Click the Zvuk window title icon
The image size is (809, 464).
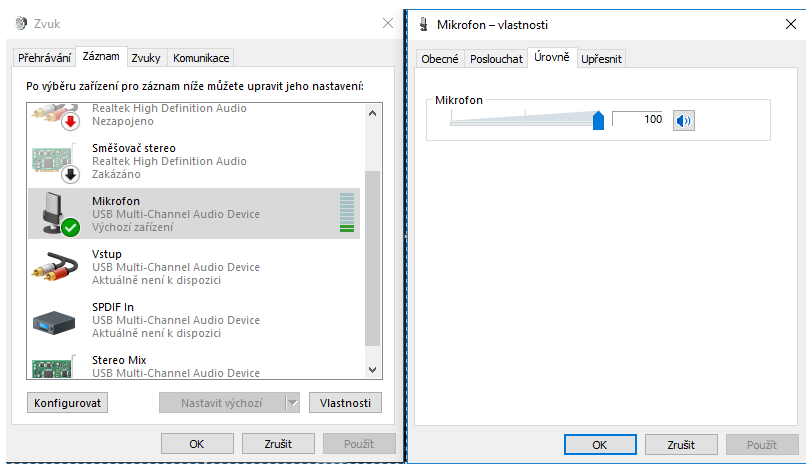(x=21, y=24)
